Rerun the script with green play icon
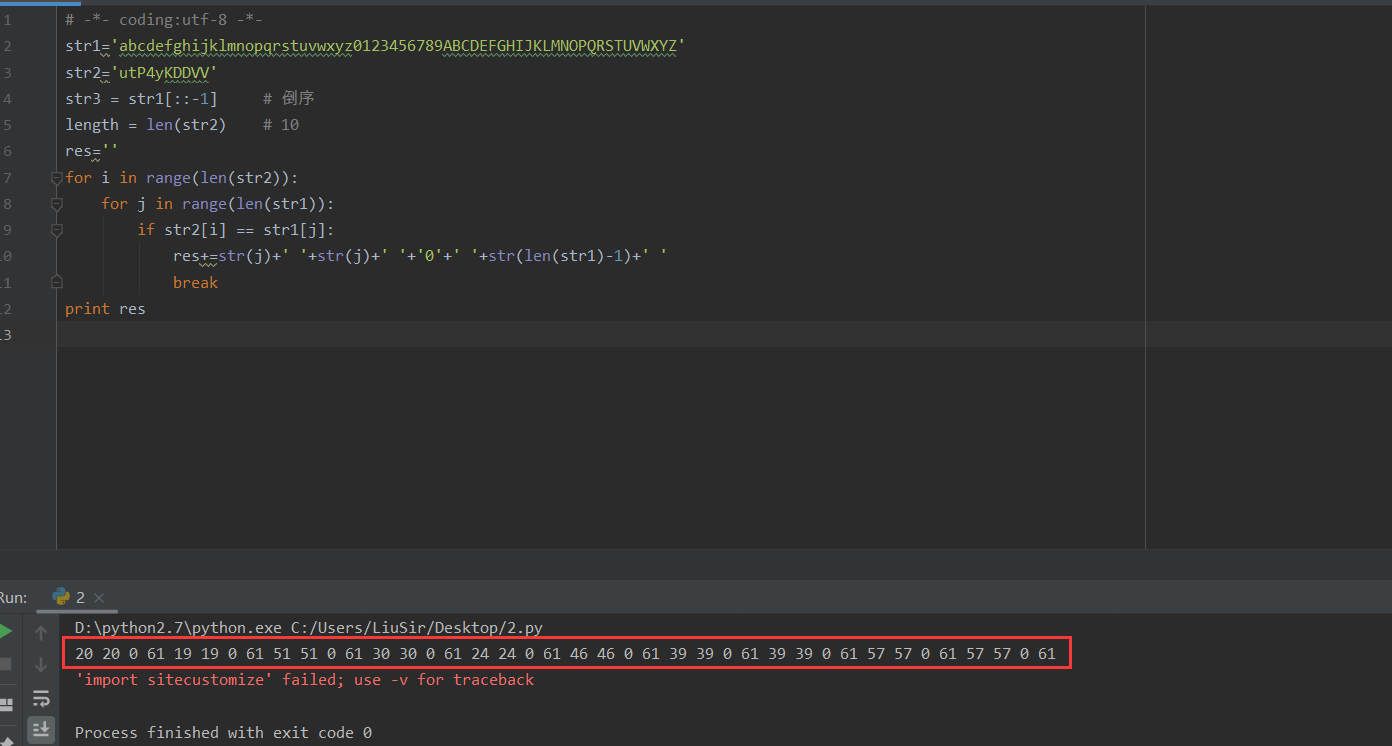This screenshot has width=1392, height=746. tap(5, 632)
